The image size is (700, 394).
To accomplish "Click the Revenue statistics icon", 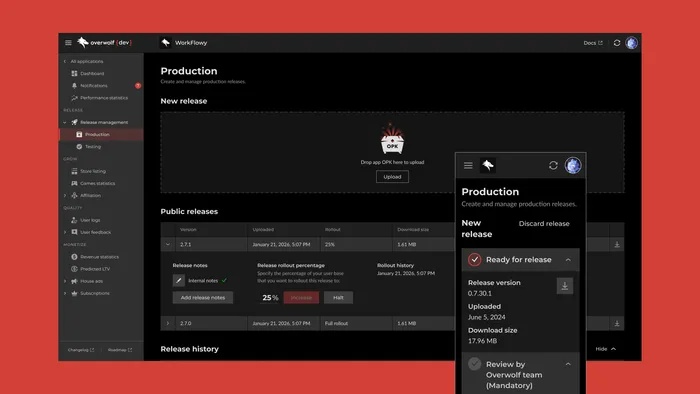I will point(75,257).
